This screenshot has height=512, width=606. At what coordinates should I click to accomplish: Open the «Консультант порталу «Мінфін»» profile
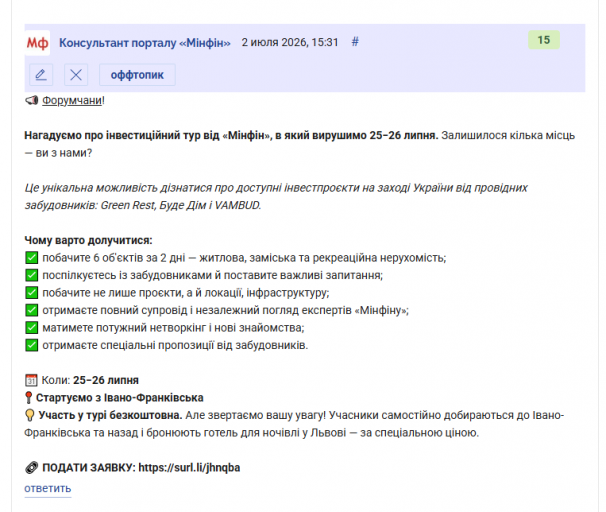point(145,43)
